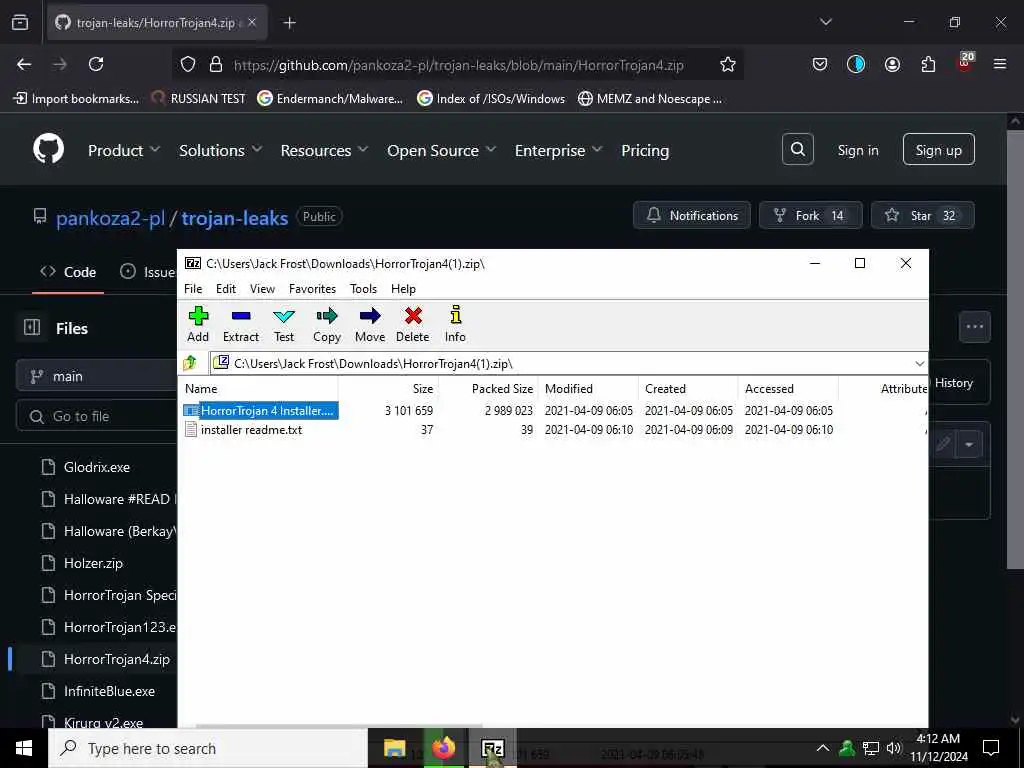Open Glodrix.exe in the file tree

(x=97, y=467)
